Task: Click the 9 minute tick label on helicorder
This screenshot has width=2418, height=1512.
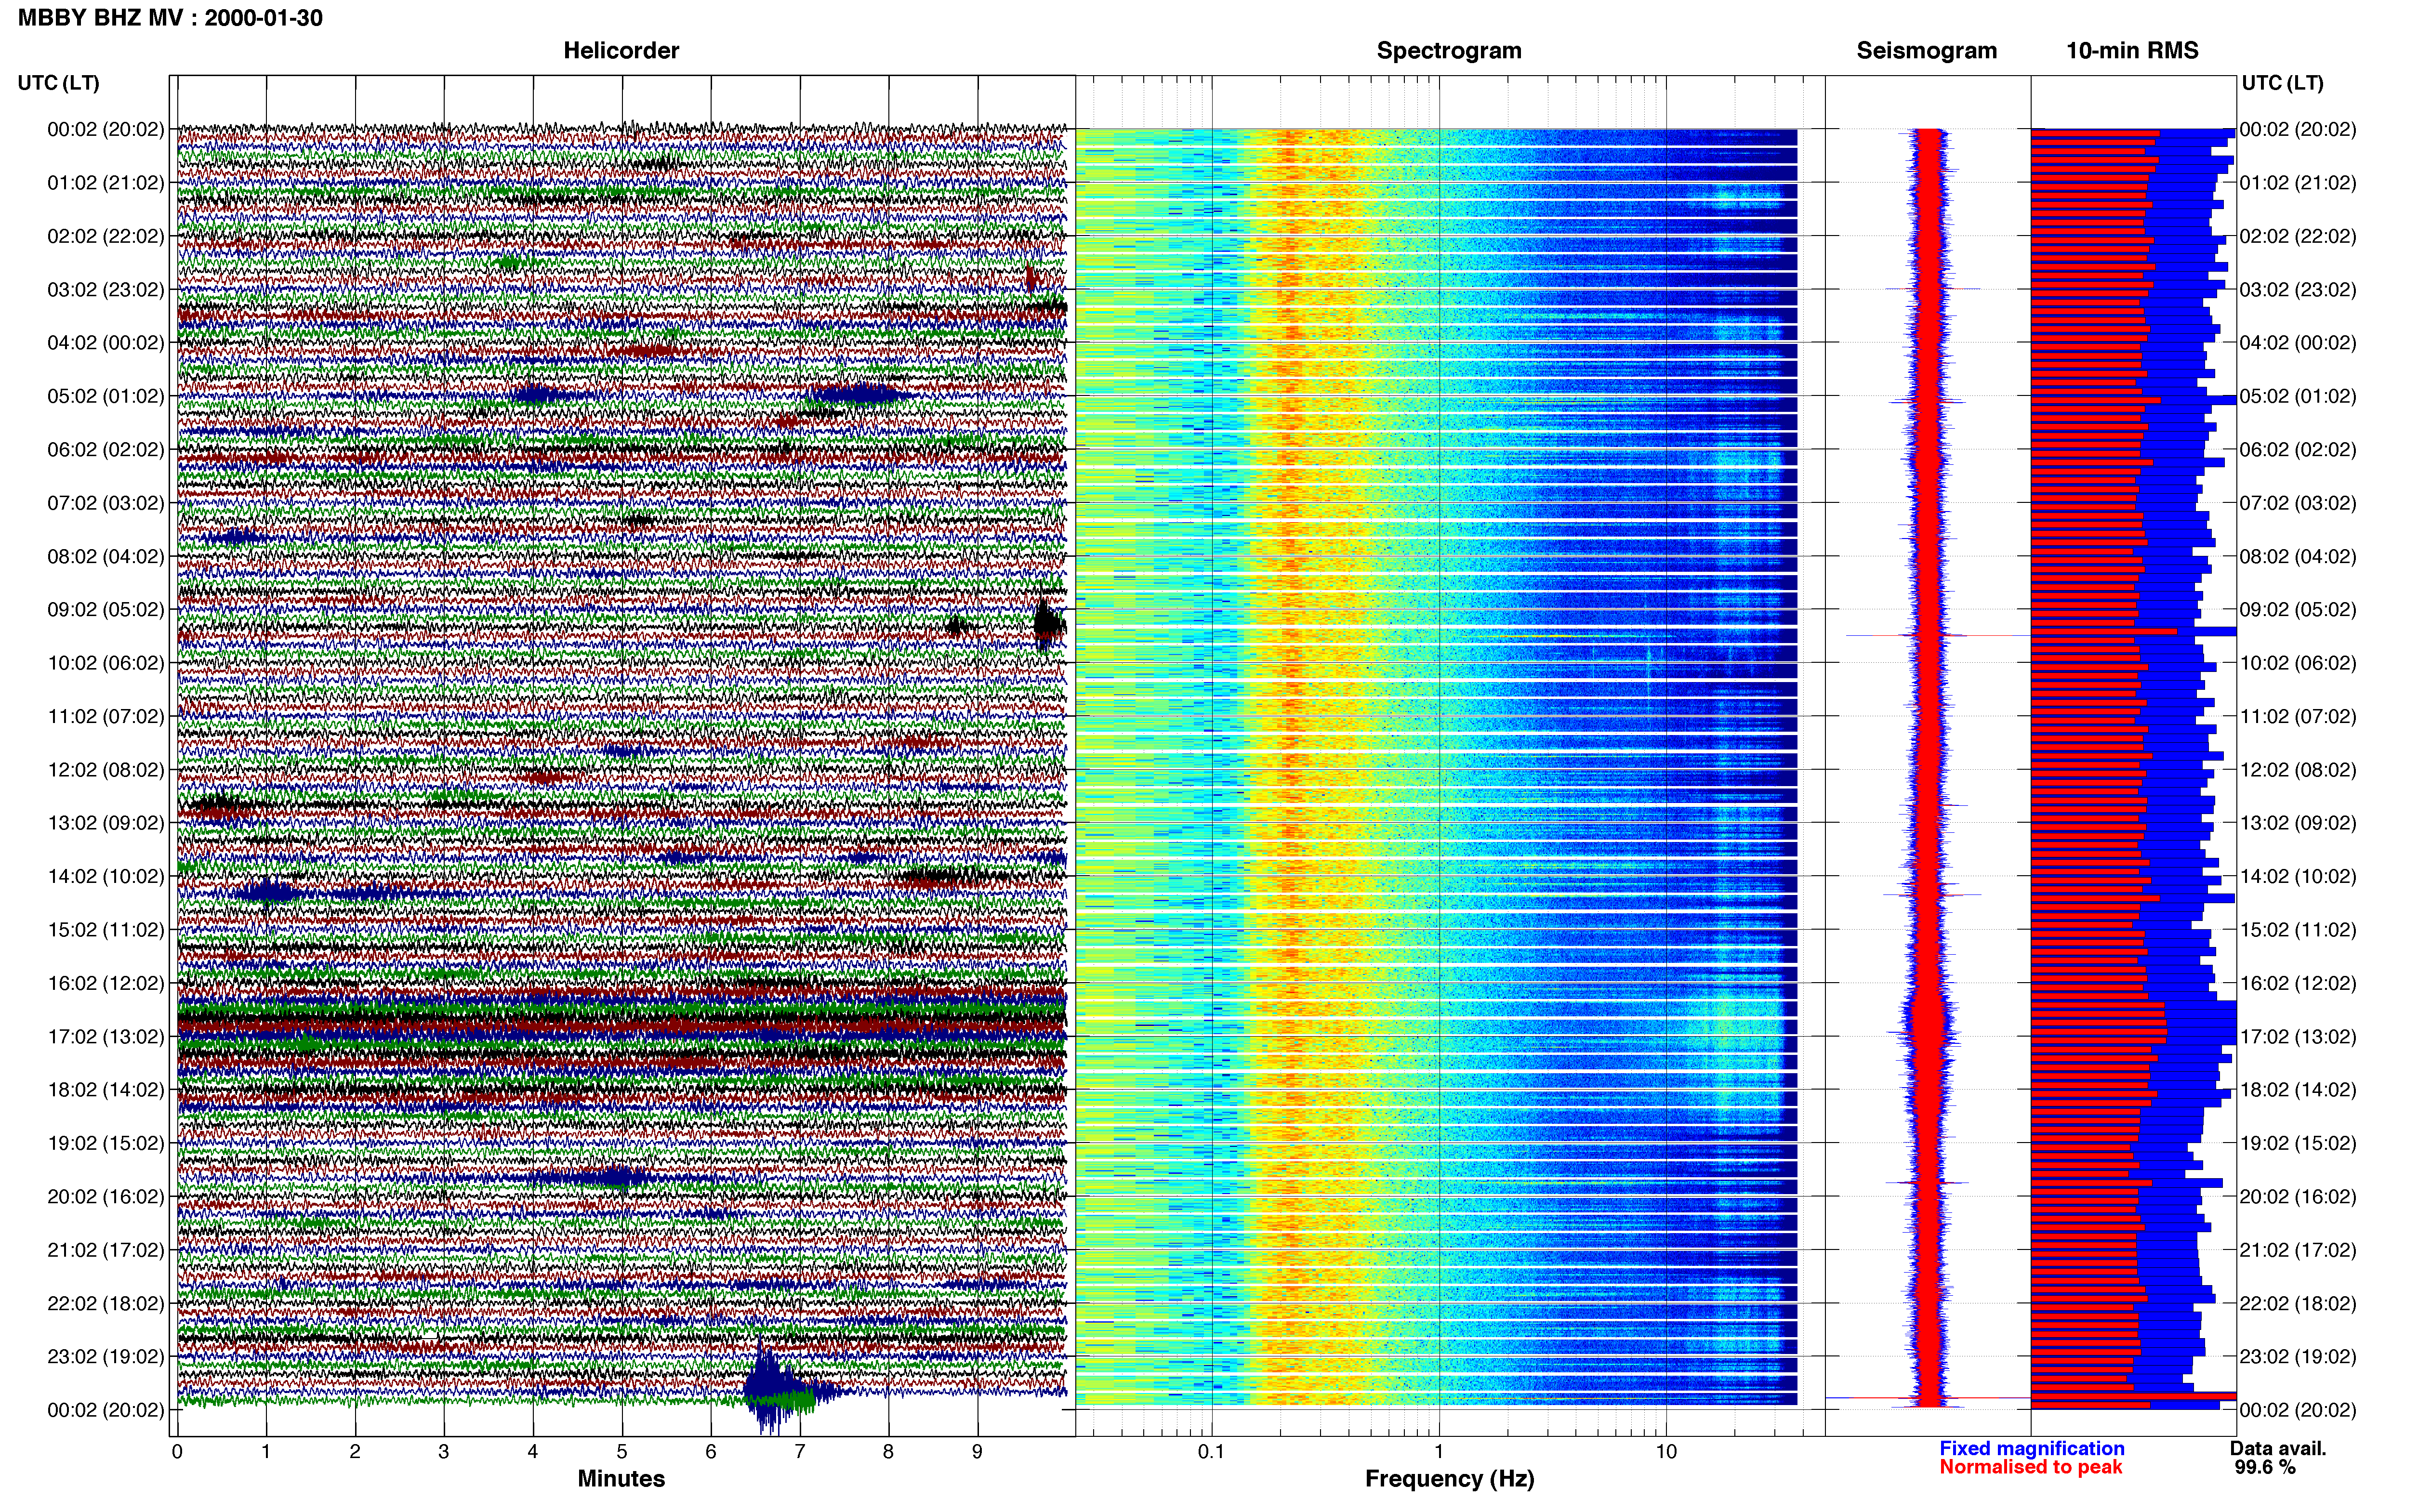Action: pyautogui.click(x=977, y=1451)
